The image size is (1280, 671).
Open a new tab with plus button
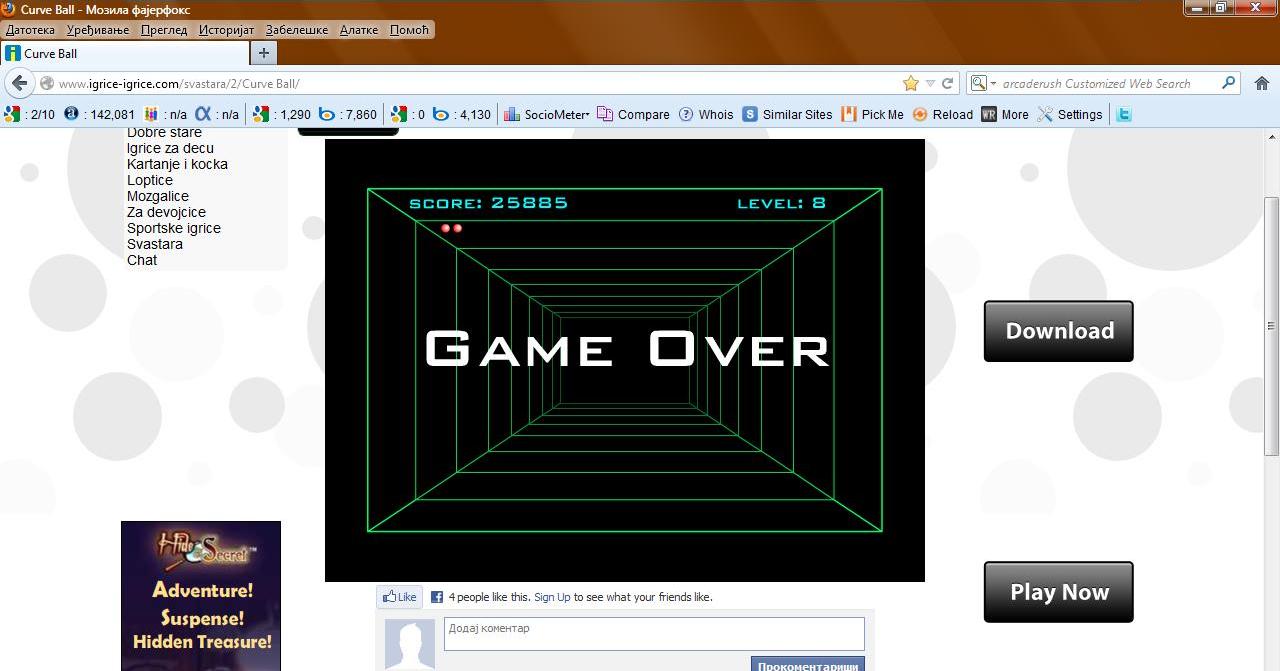[x=264, y=53]
